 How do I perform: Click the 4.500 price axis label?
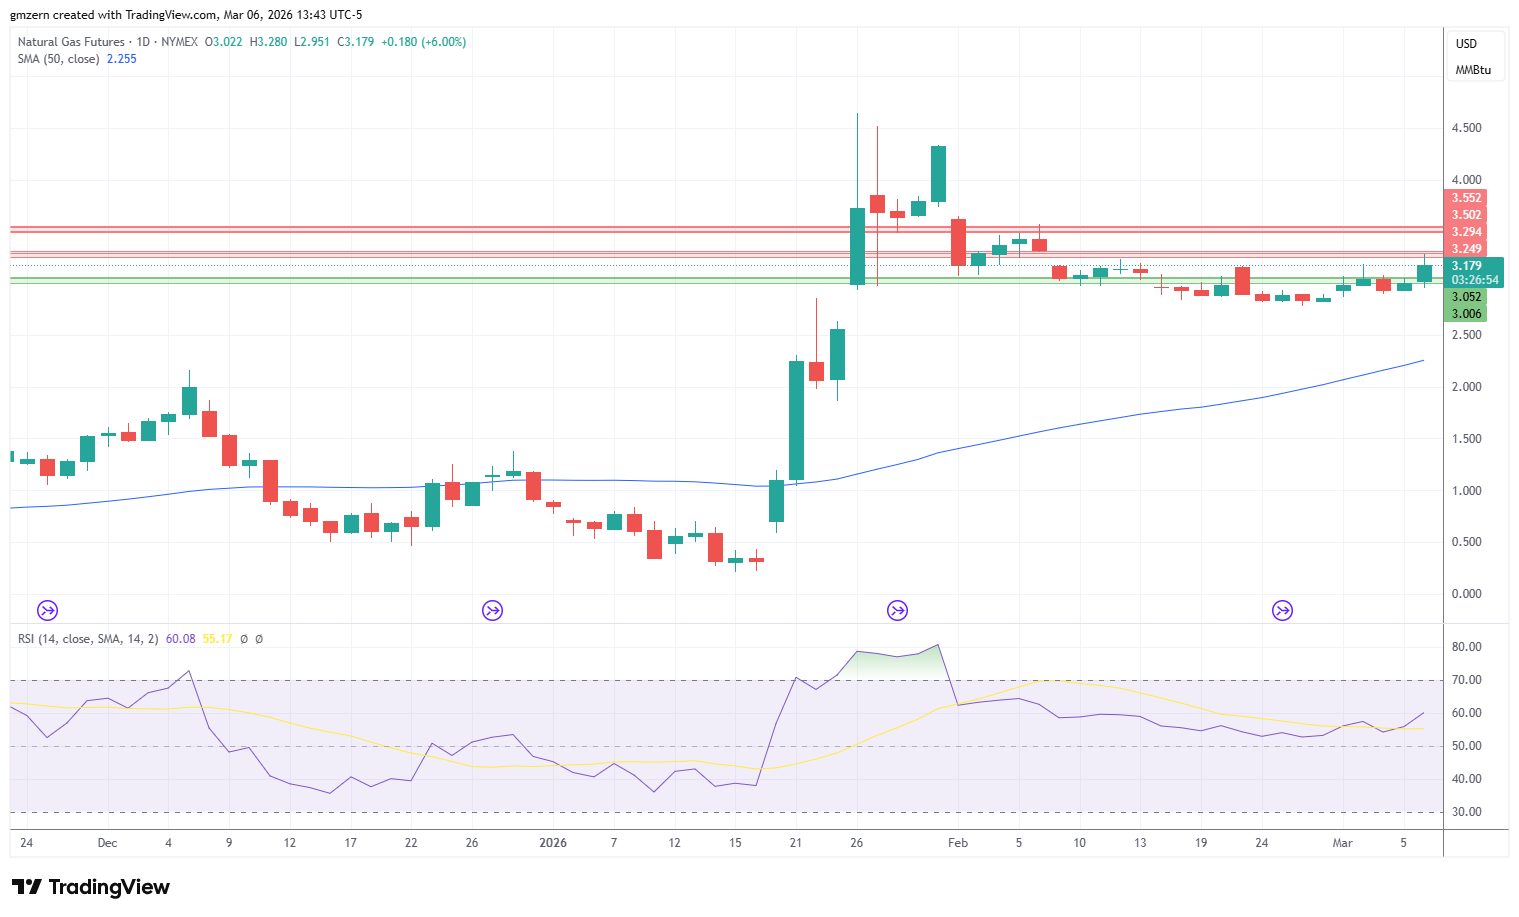click(x=1467, y=128)
